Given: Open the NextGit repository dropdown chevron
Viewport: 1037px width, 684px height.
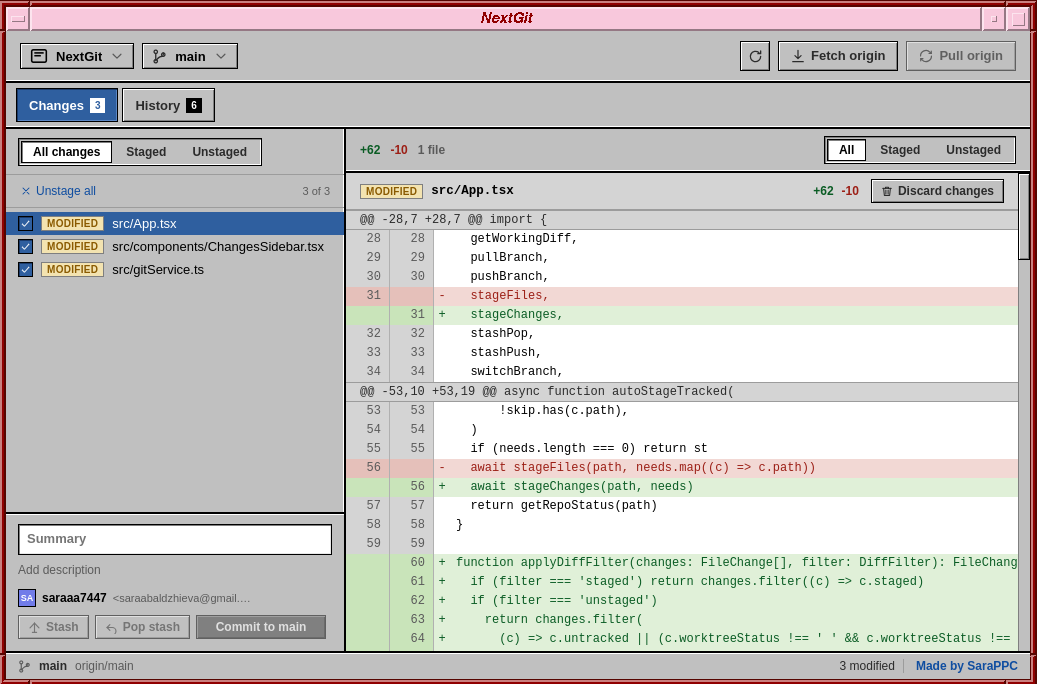Looking at the screenshot, I should 117,56.
